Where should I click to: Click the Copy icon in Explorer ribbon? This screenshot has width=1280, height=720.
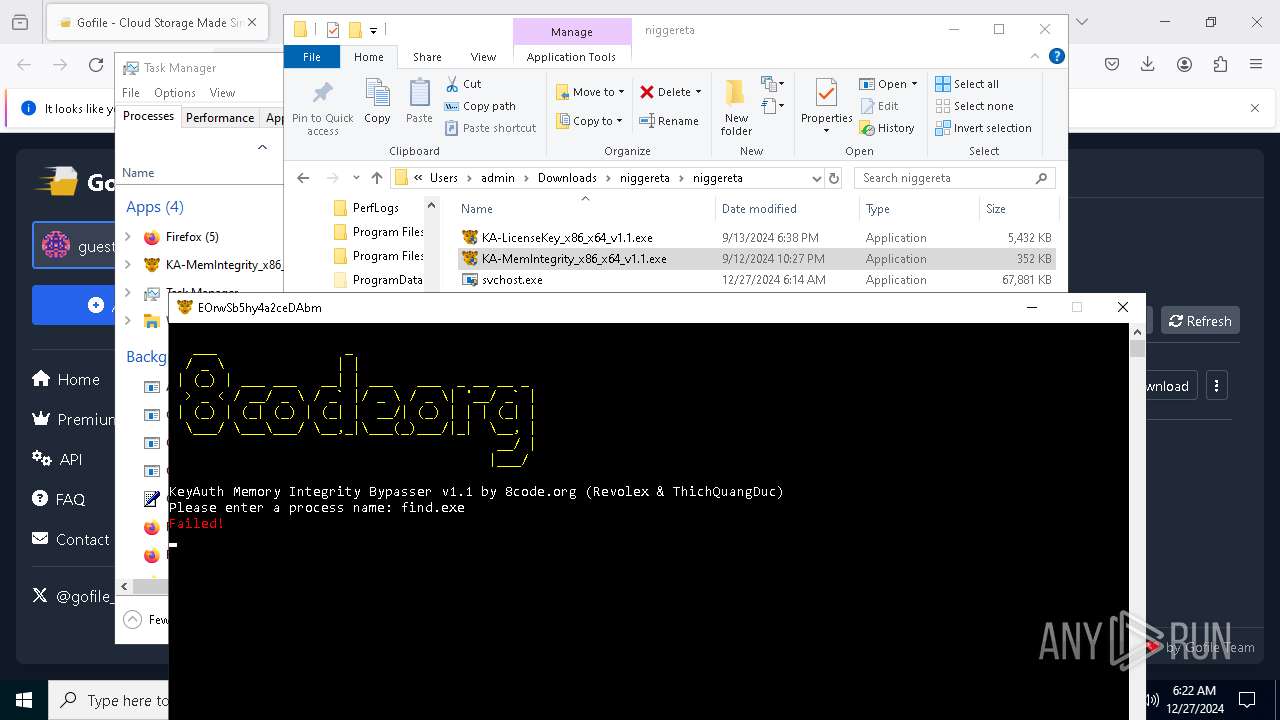pyautogui.click(x=377, y=102)
